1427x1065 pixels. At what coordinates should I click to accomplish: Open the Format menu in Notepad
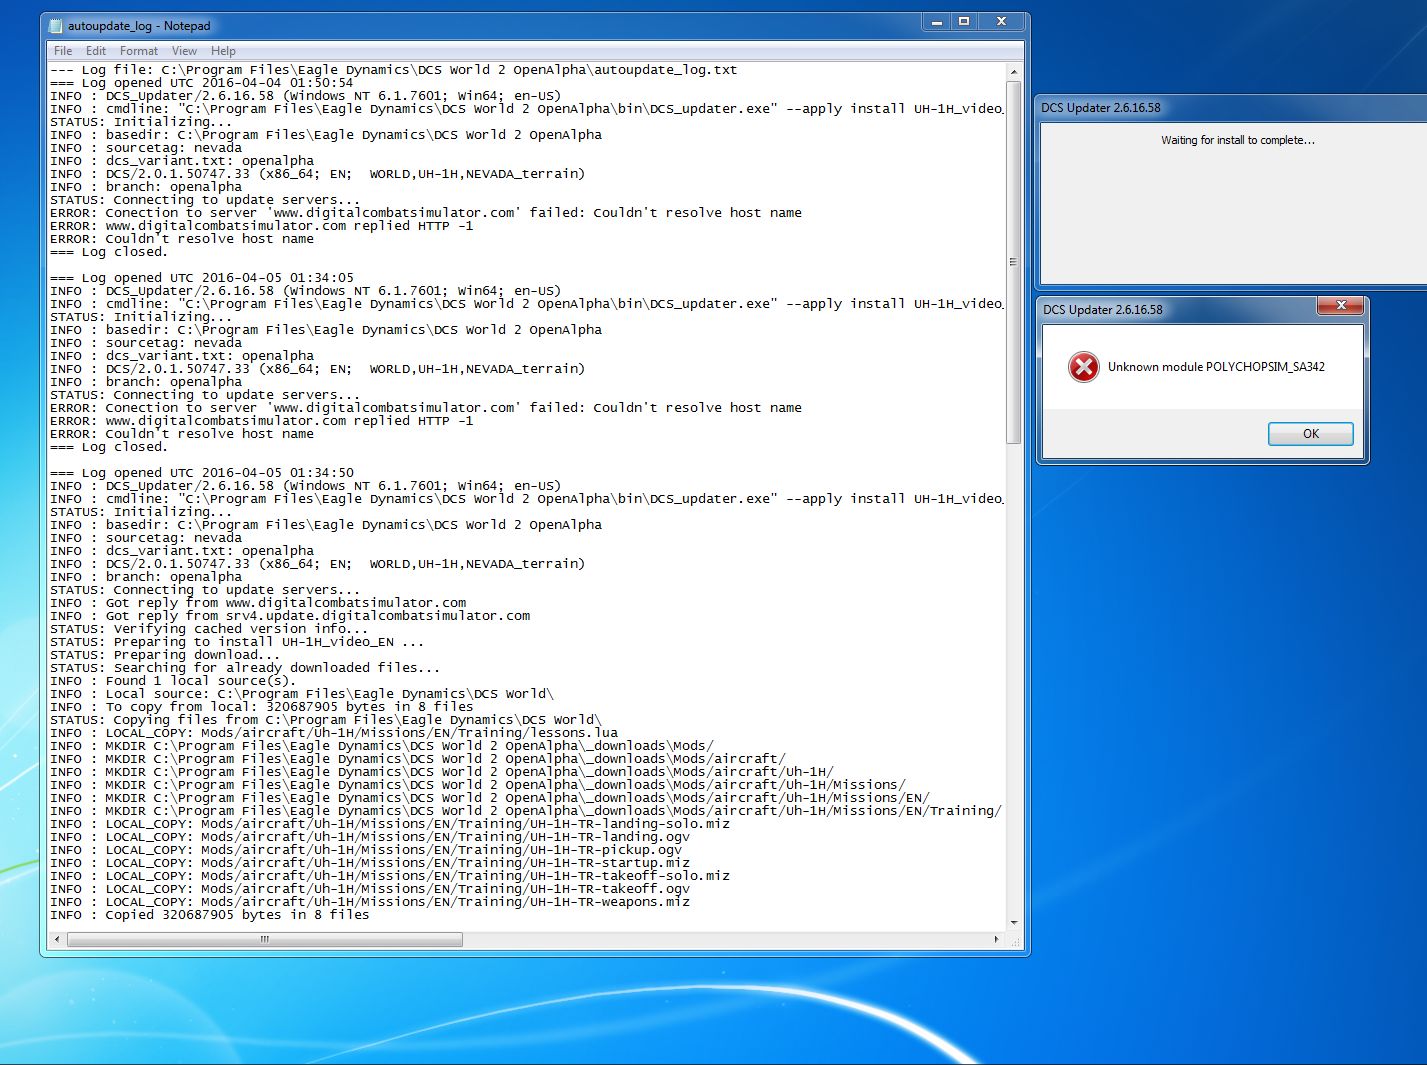pyautogui.click(x=139, y=51)
